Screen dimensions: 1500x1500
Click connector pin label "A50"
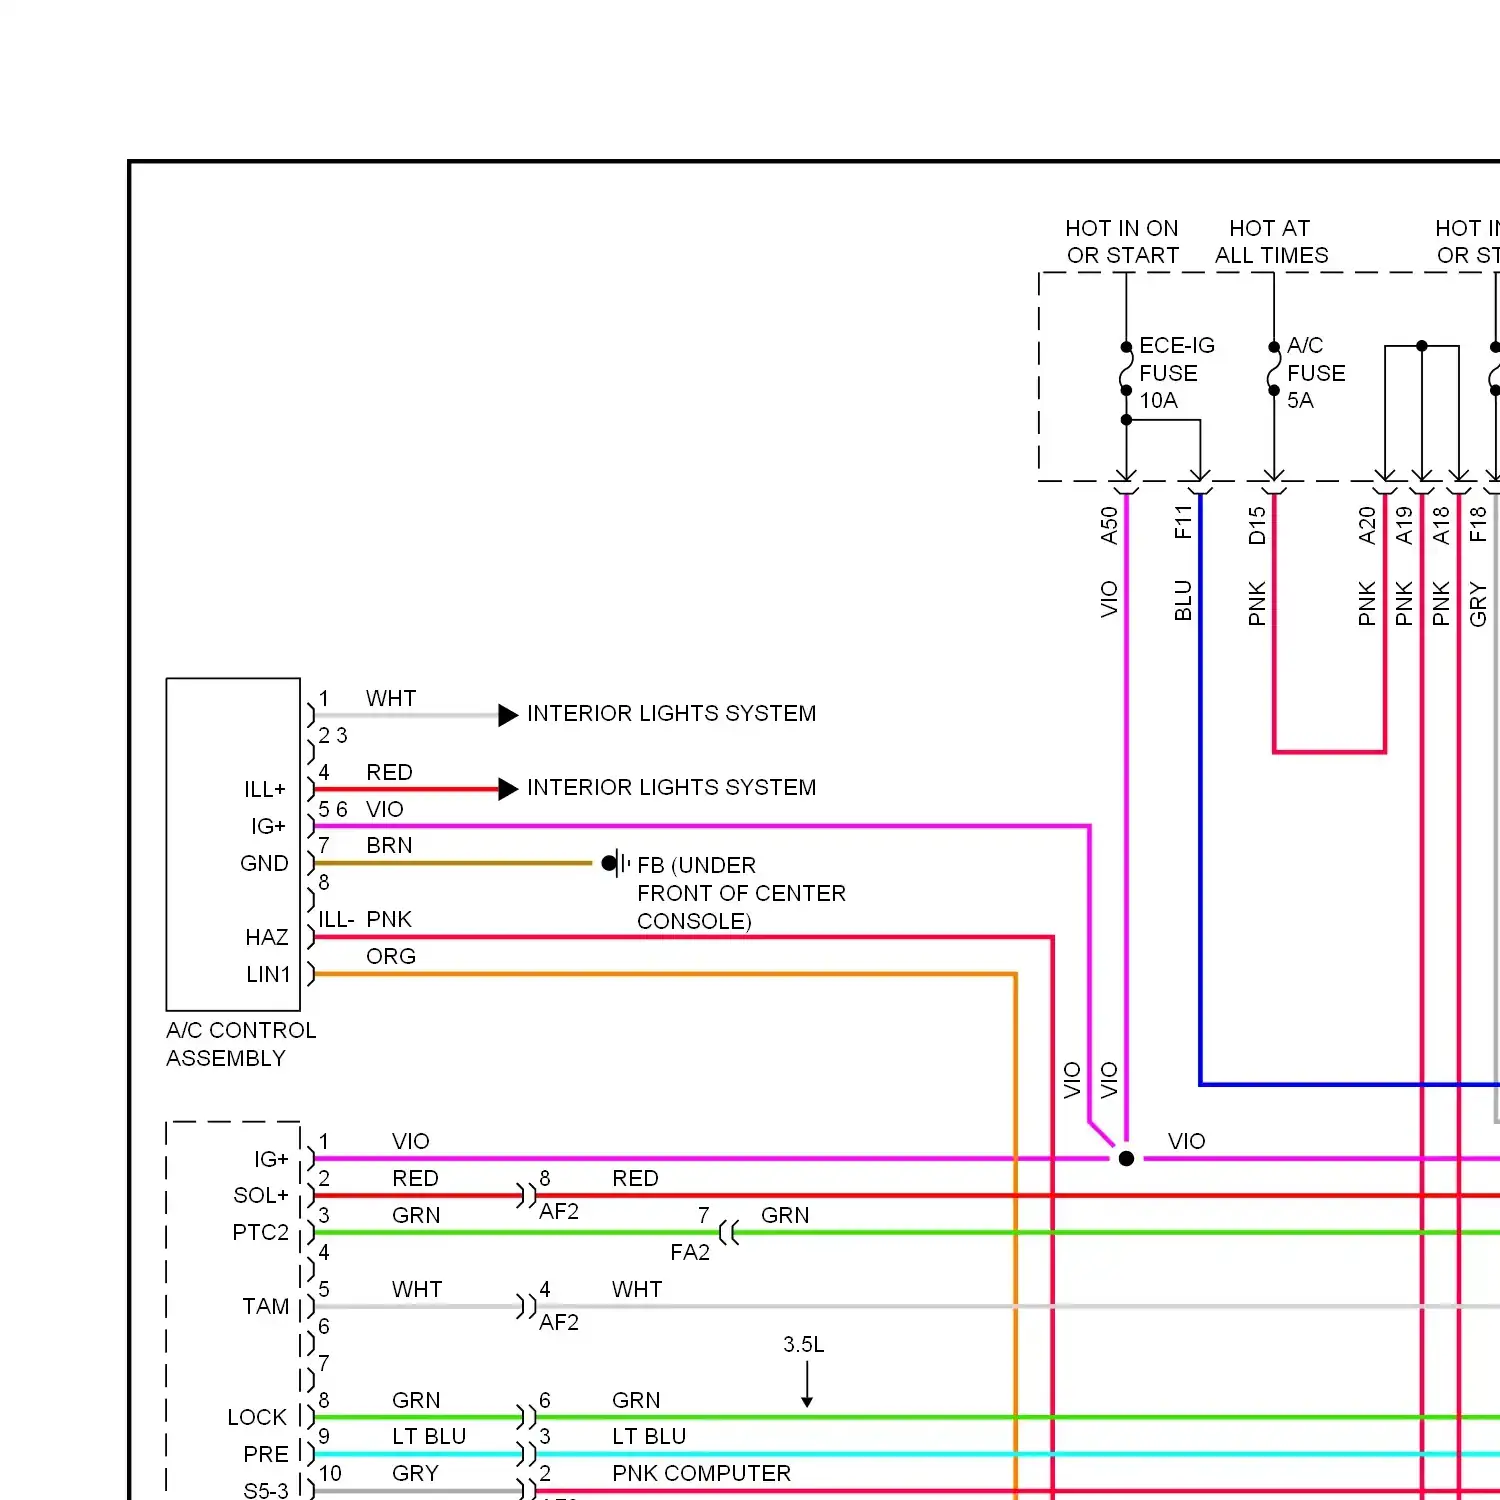[x=1109, y=525]
